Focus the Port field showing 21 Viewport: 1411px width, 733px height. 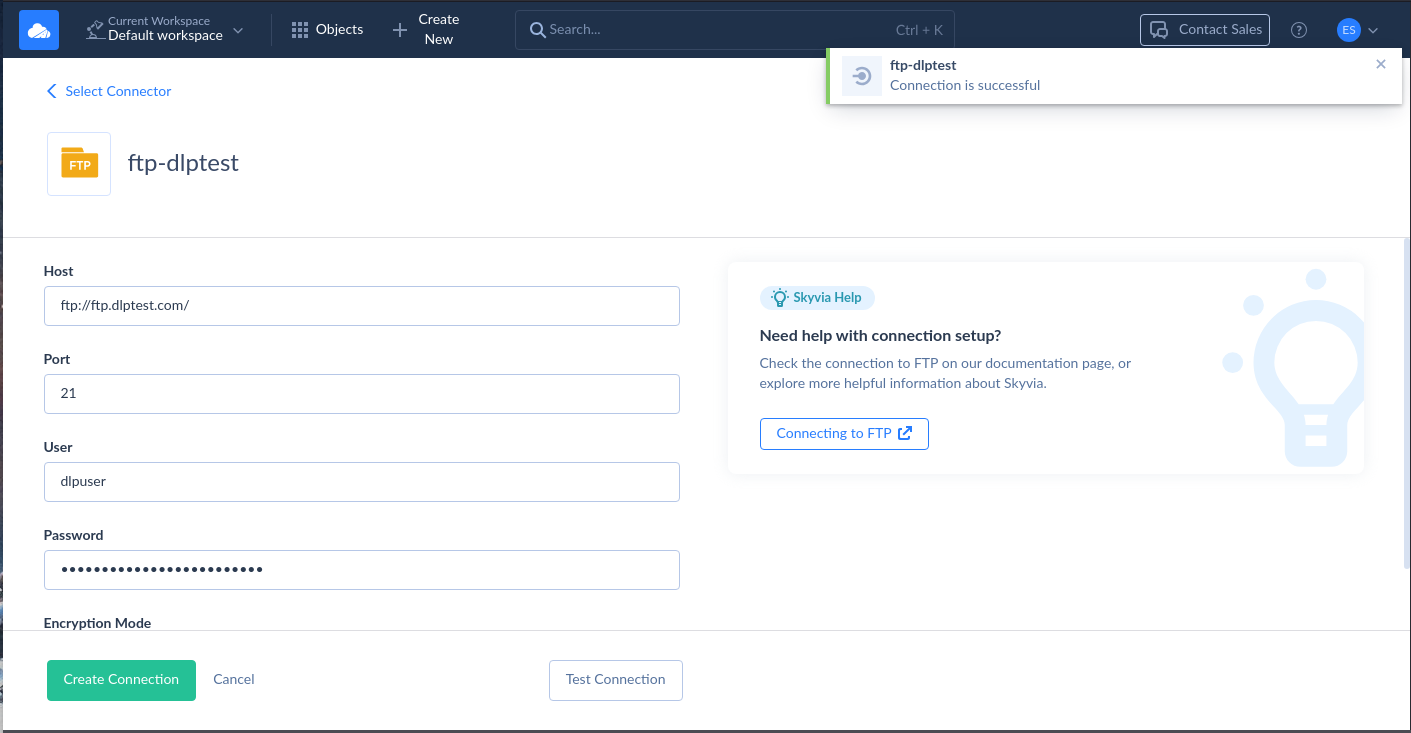pyautogui.click(x=361, y=393)
